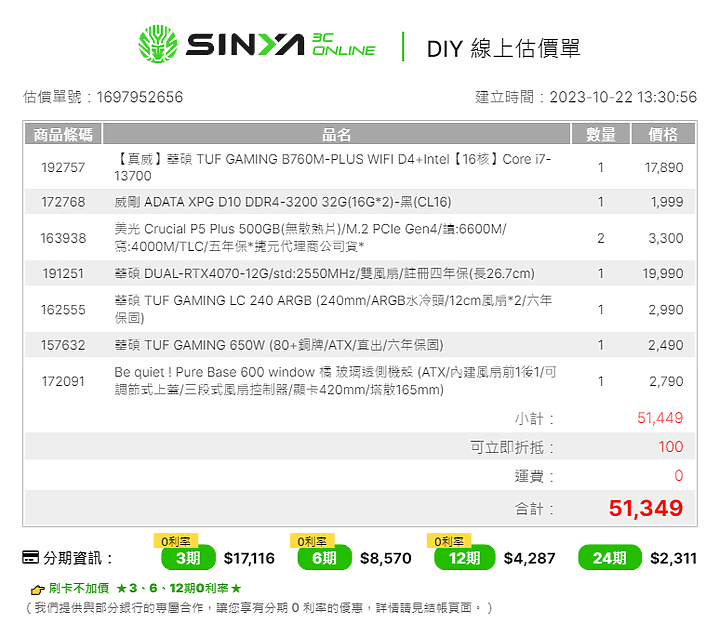Viewport: 720px width, 637px height.
Task: Click the 價格 column header
Action: 663,134
